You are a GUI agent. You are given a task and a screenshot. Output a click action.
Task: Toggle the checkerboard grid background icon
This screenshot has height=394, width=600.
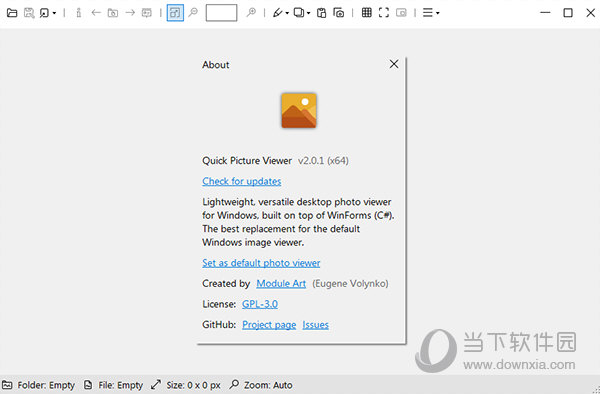pyautogui.click(x=367, y=13)
